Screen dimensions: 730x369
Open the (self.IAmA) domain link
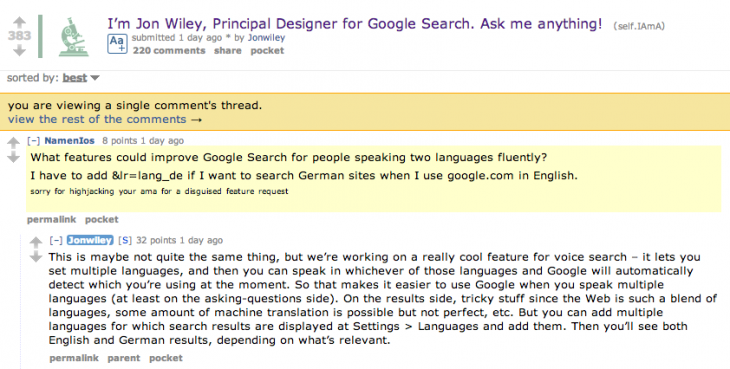(639, 27)
